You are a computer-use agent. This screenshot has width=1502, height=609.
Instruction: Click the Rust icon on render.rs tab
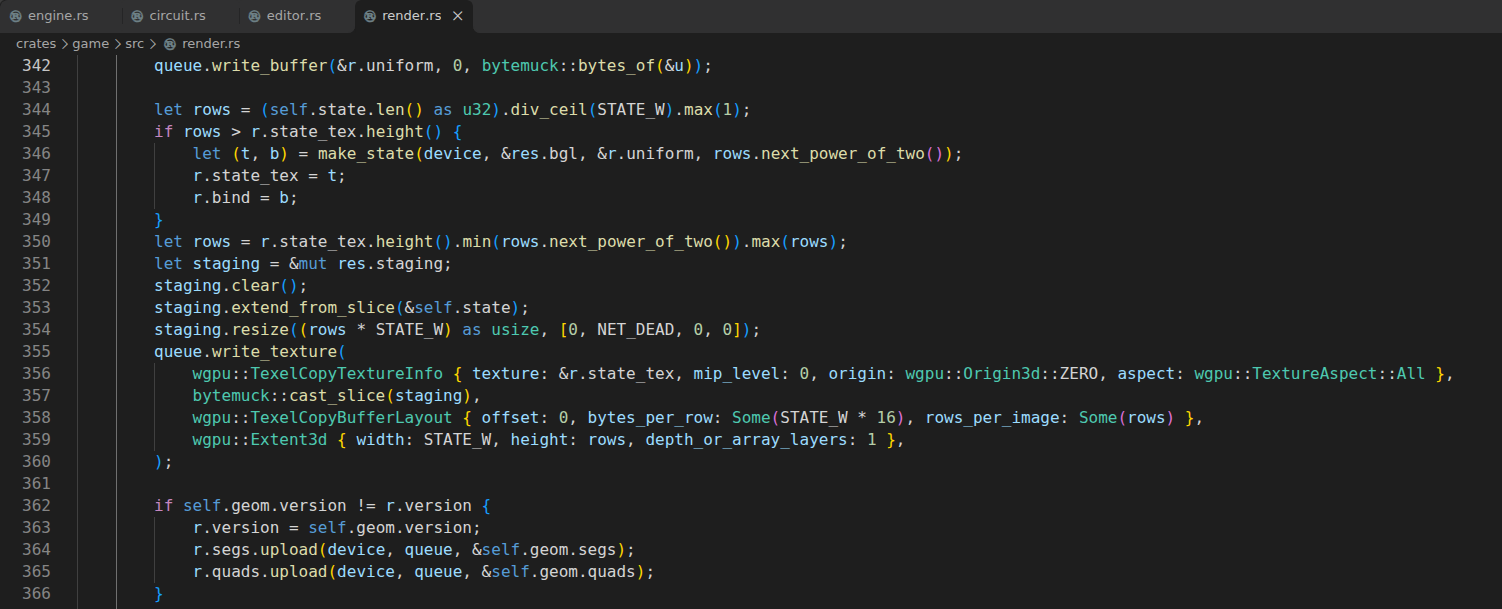[x=370, y=16]
